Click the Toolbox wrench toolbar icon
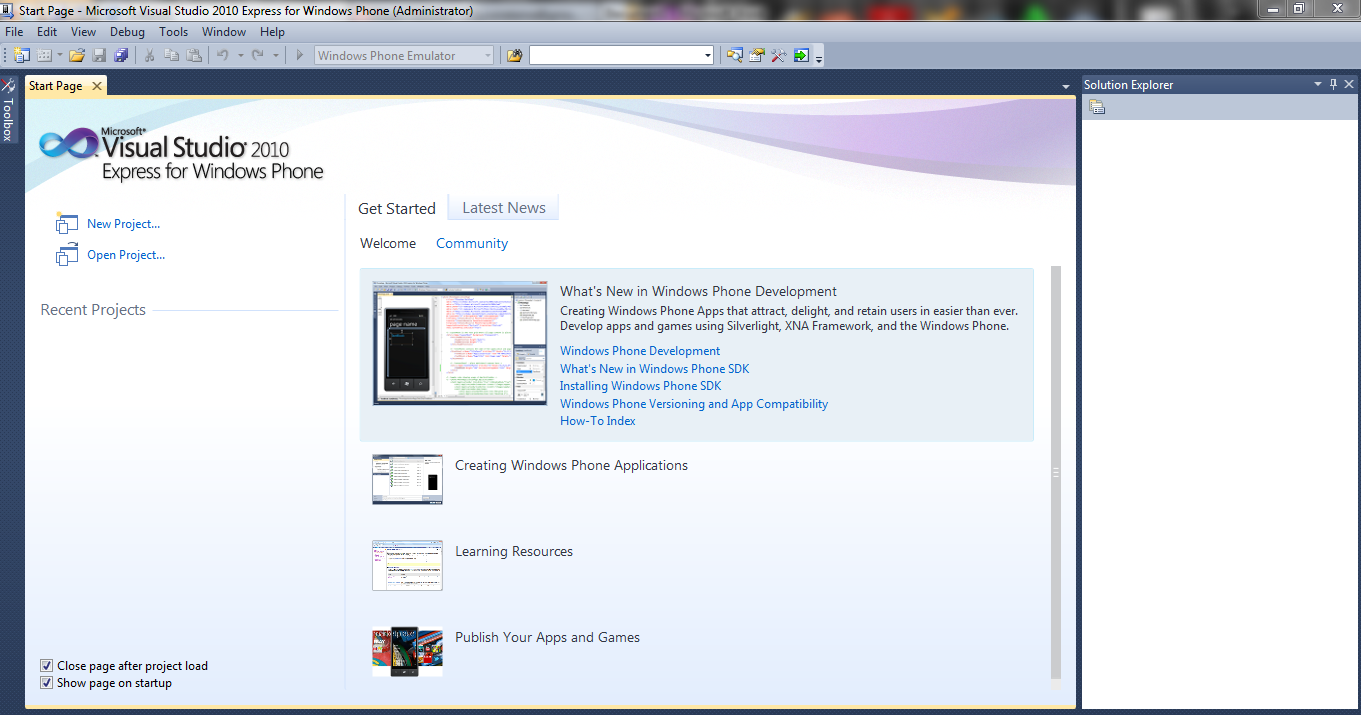The image size is (1361, 715). (x=779, y=56)
